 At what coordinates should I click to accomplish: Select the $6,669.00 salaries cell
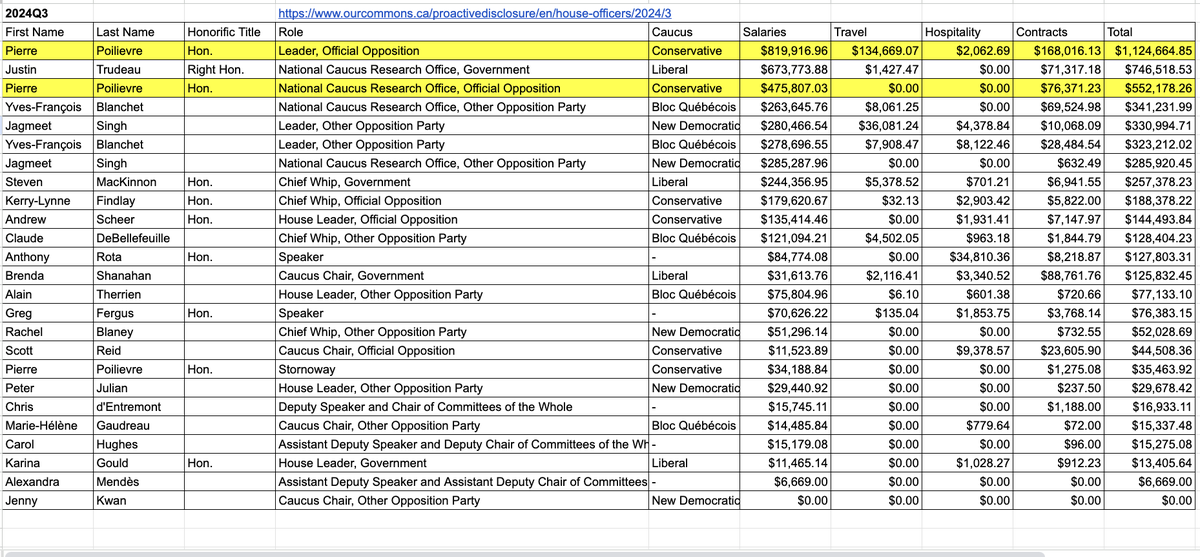click(x=785, y=482)
